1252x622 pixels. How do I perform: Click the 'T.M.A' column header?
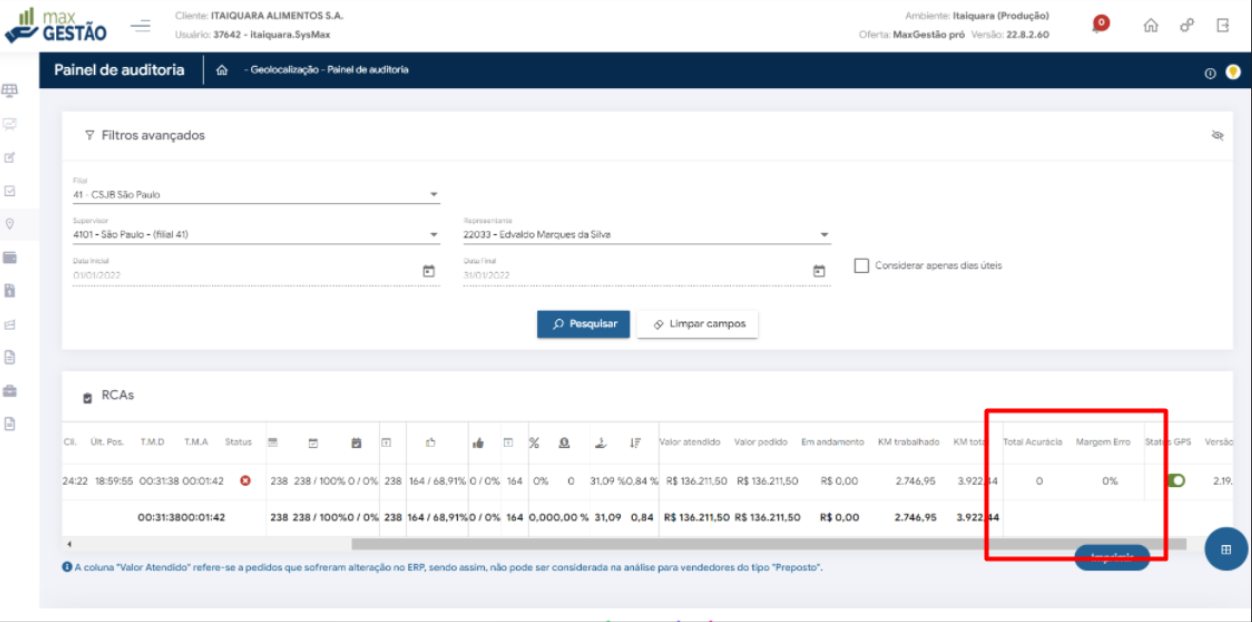click(195, 442)
